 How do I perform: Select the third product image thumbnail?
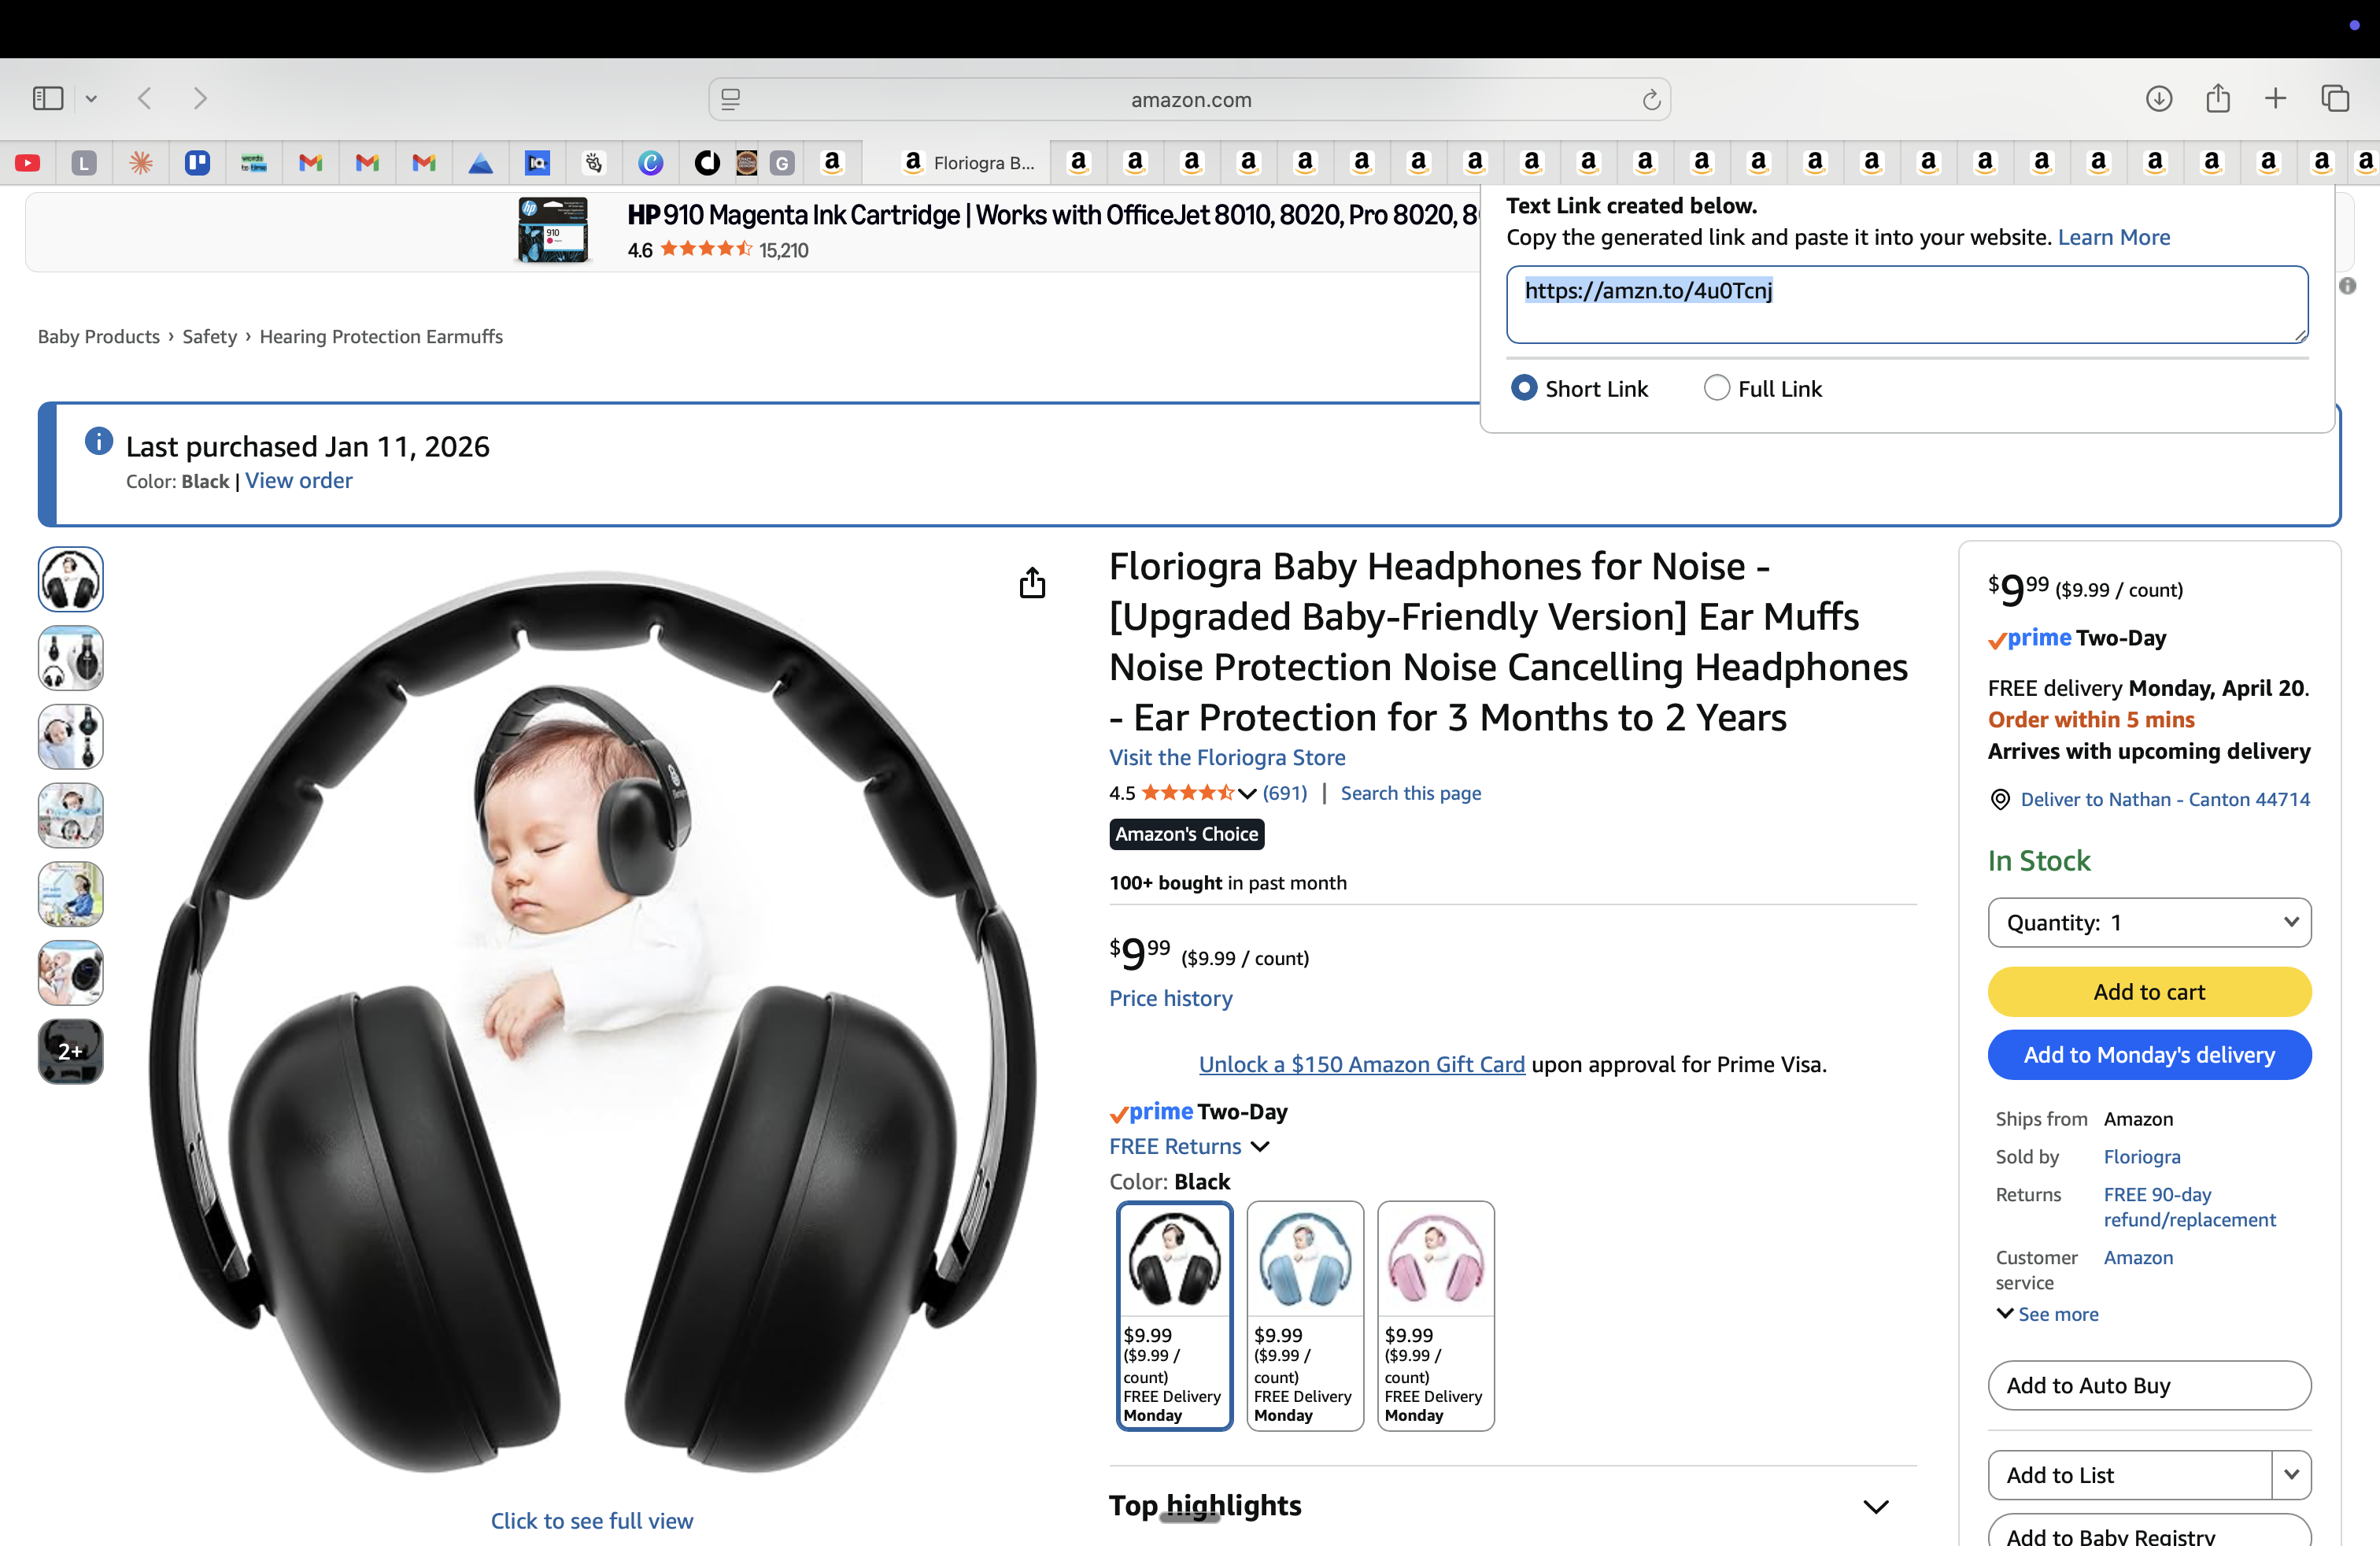tap(71, 737)
